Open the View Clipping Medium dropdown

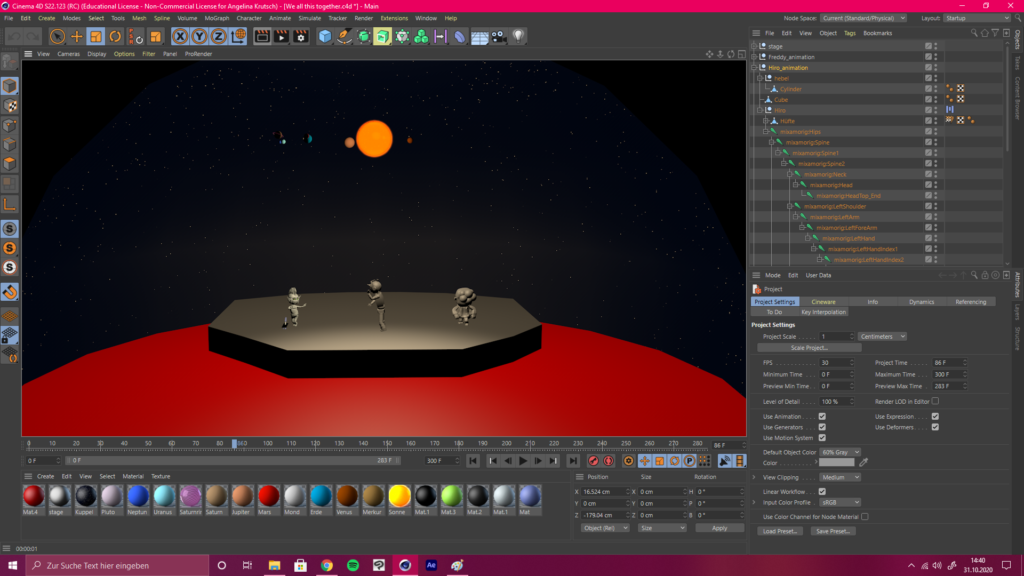pyautogui.click(x=840, y=478)
